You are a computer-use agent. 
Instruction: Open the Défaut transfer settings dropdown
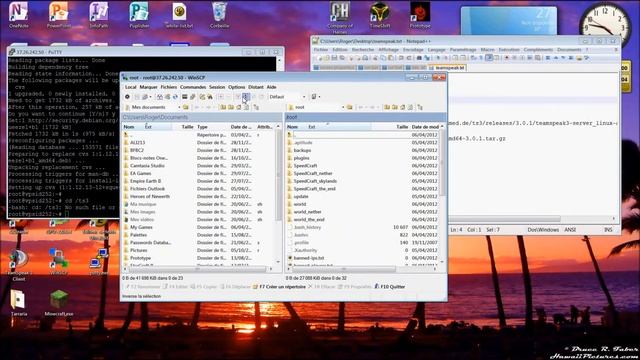pyautogui.click(x=287, y=97)
